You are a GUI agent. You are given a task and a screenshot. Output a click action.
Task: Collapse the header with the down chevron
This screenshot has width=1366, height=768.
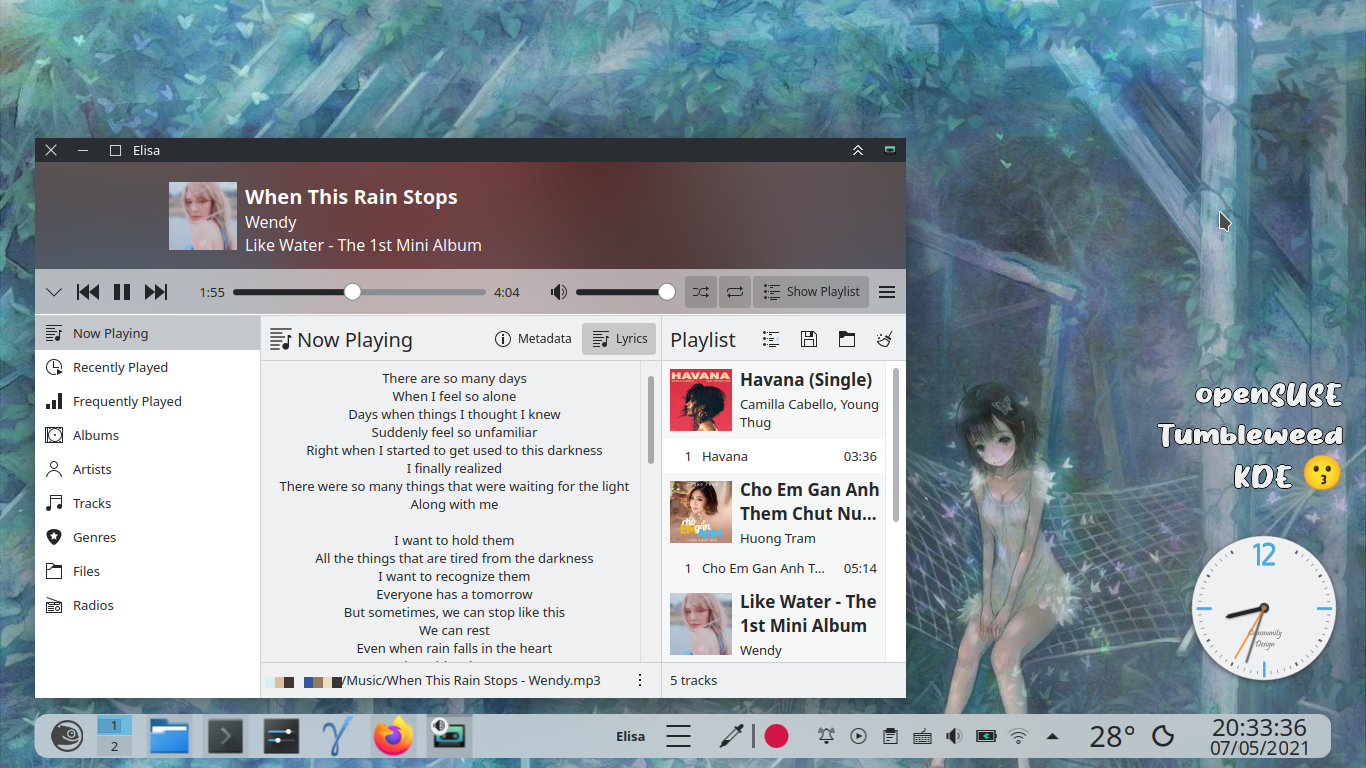tap(54, 292)
